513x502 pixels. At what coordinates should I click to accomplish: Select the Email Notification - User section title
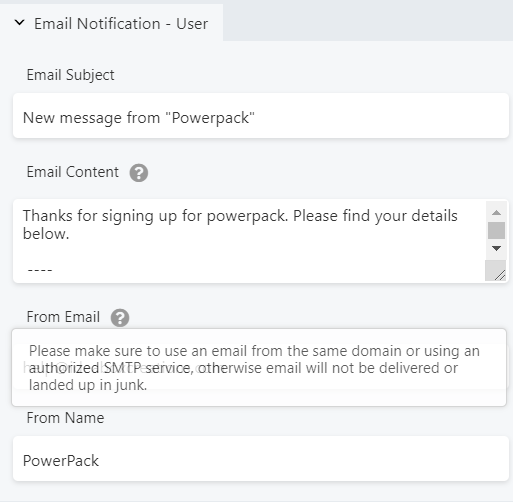click(121, 24)
